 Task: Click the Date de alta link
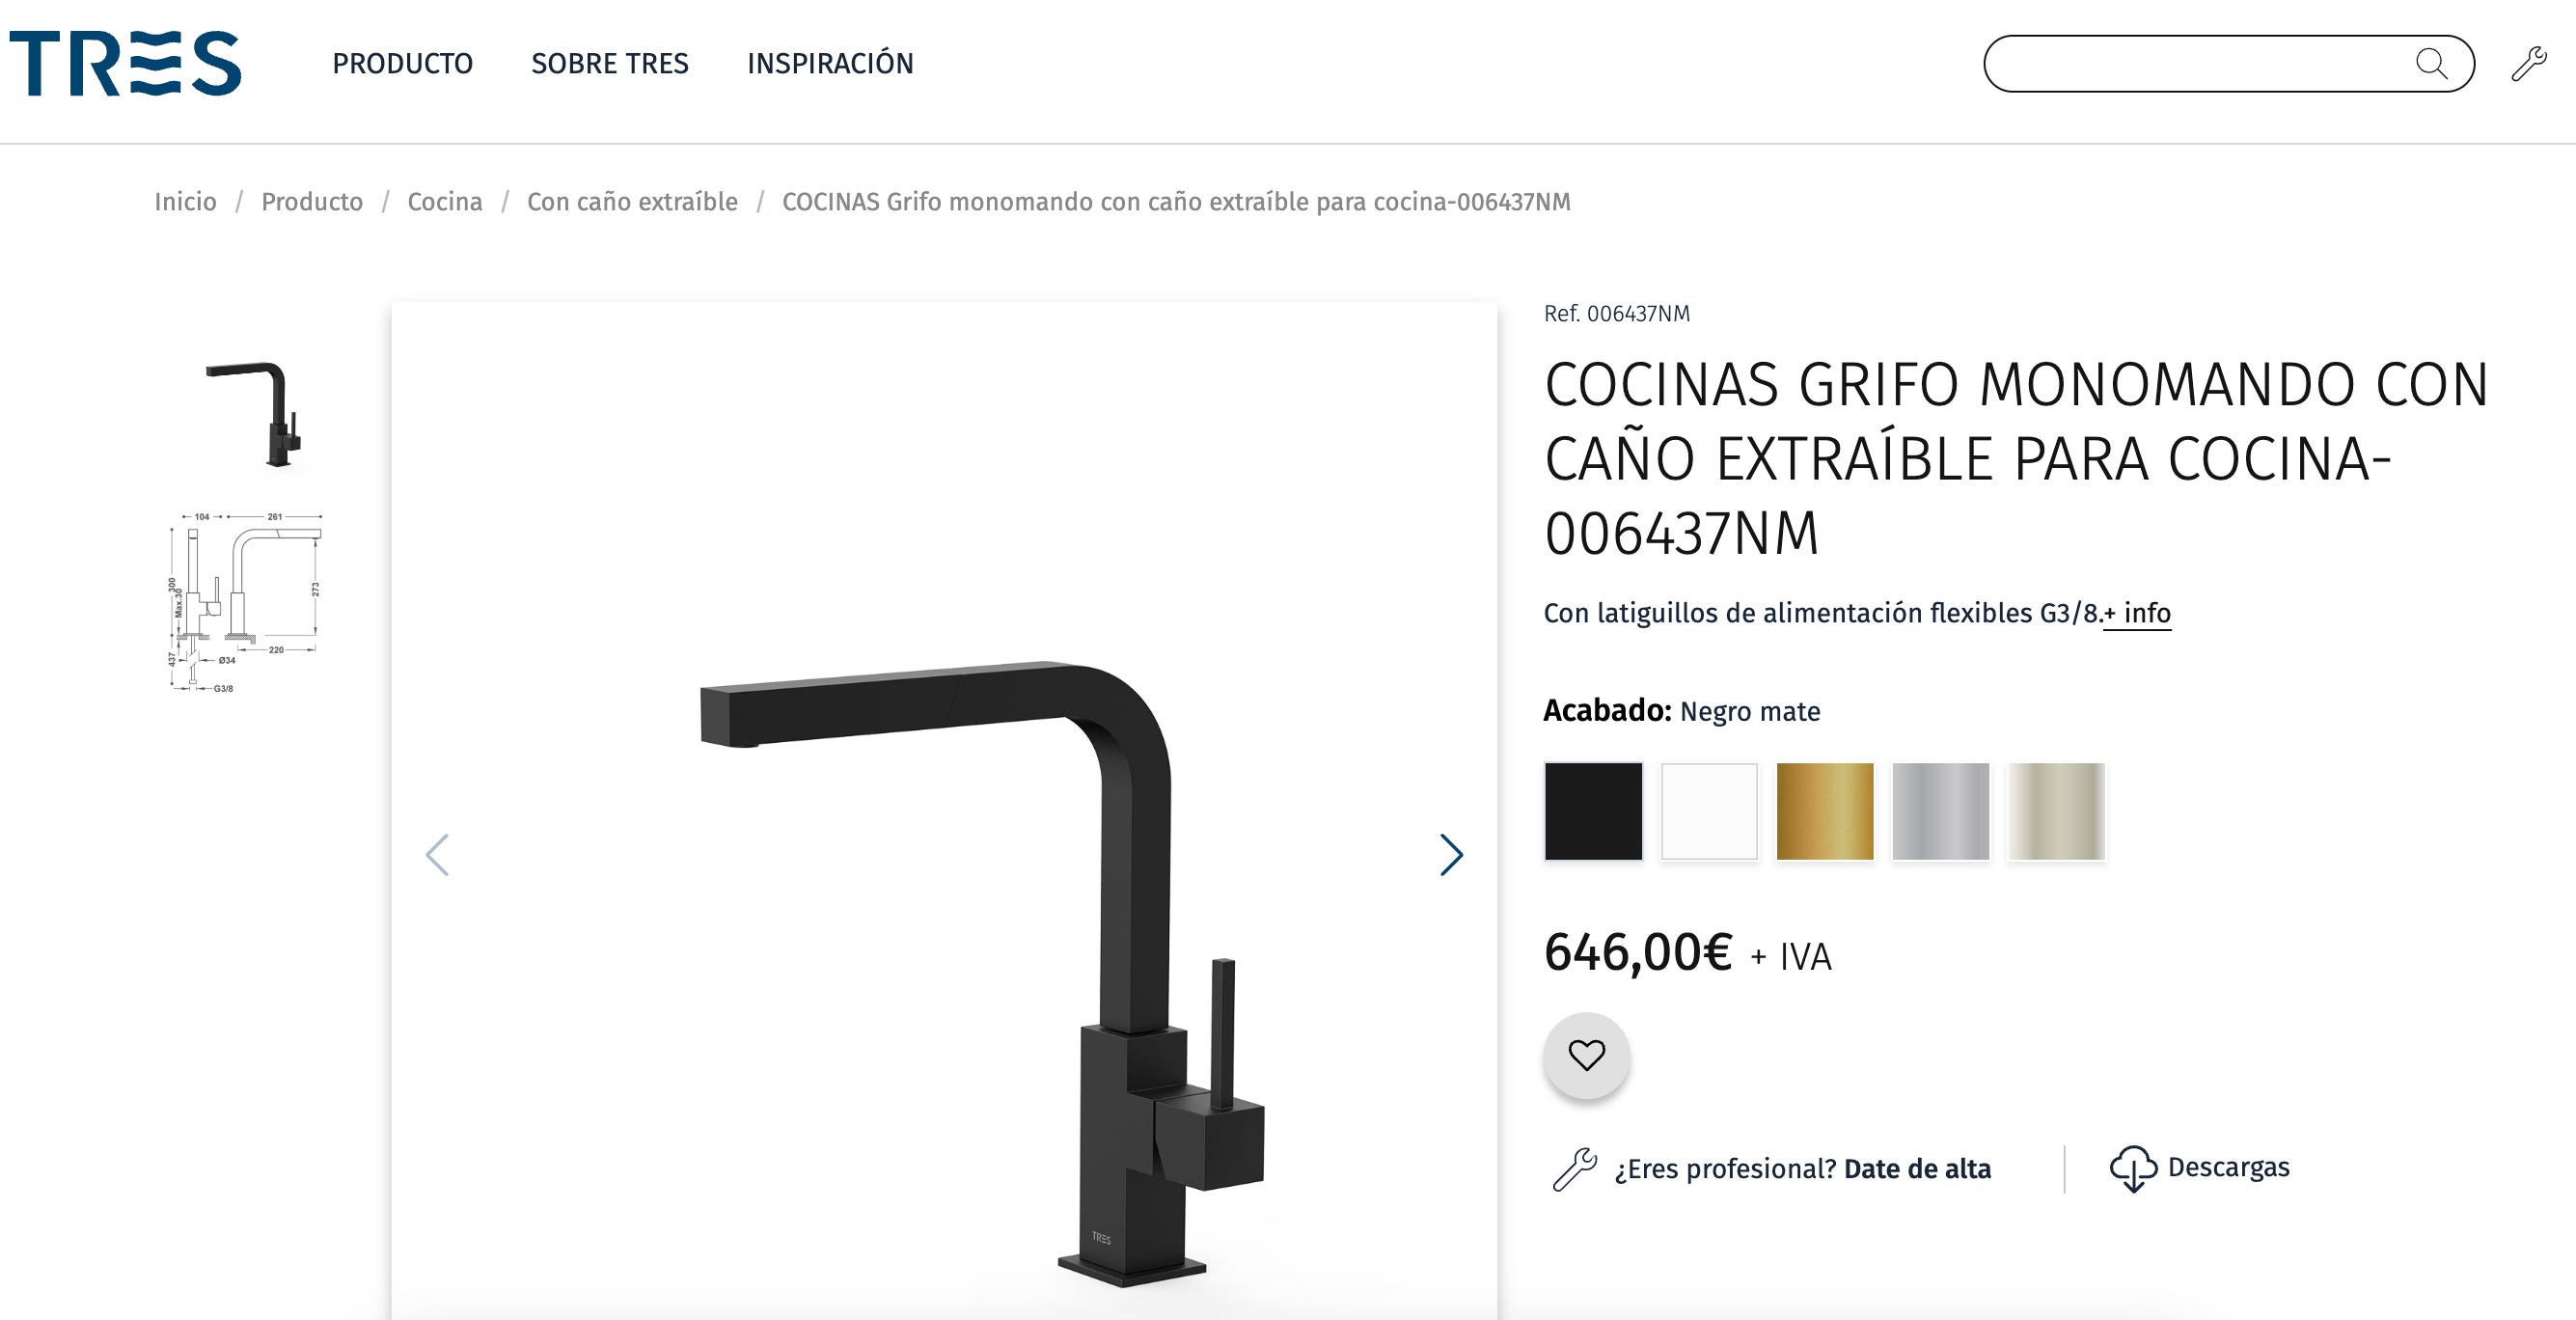1917,1169
